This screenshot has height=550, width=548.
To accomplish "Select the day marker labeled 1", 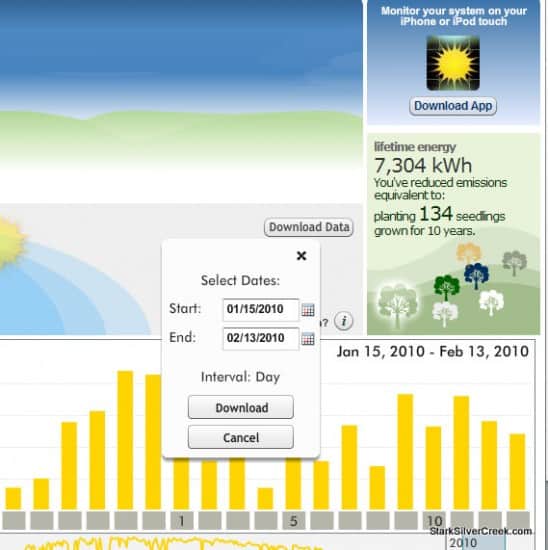I will tap(181, 521).
